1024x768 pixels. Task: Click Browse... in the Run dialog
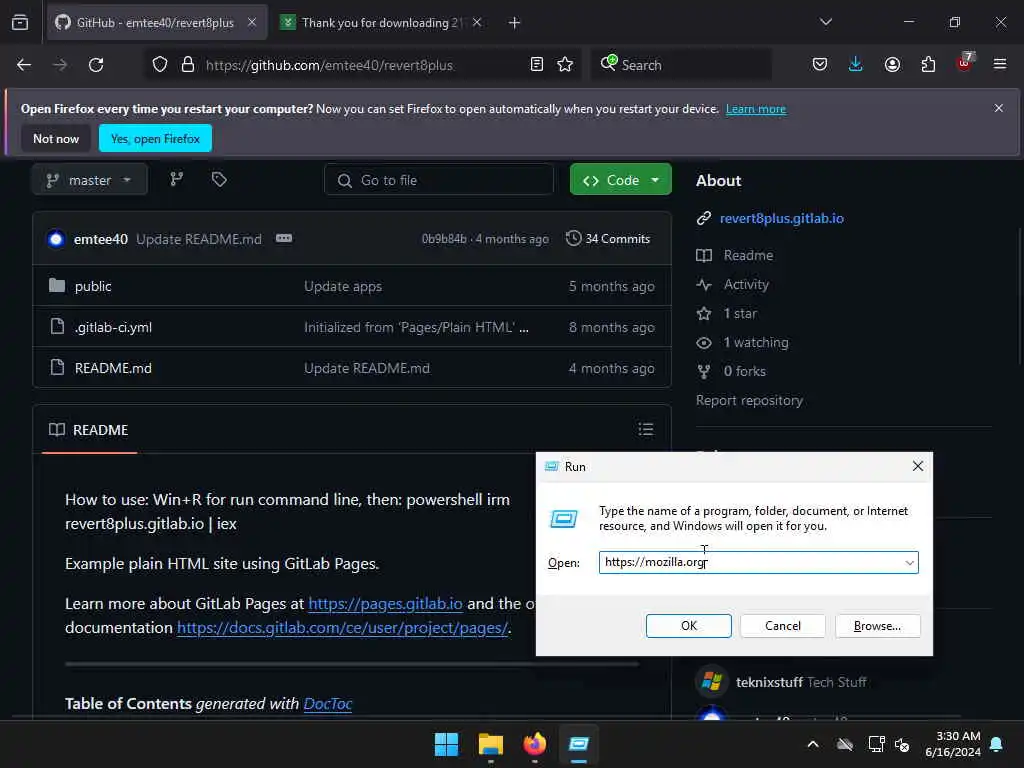pyautogui.click(x=878, y=626)
